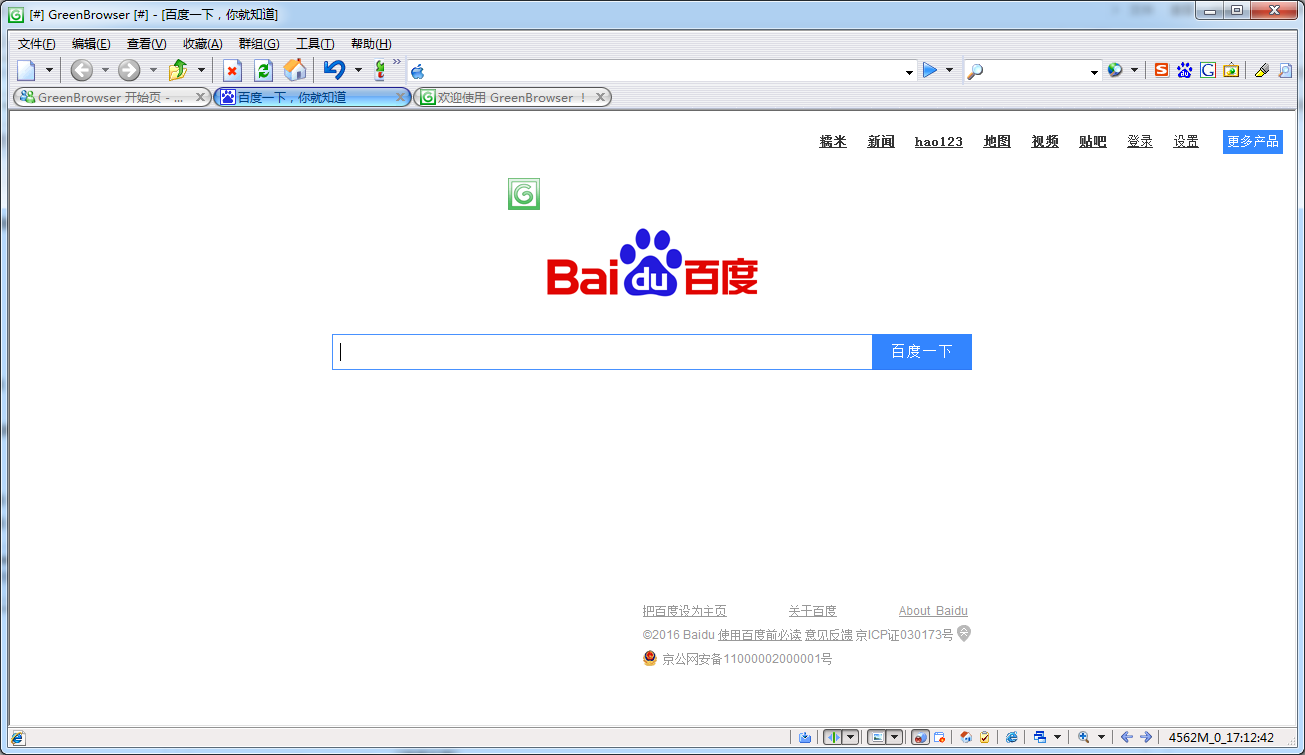Viewport: 1305px width, 755px height.
Task: Click the status bar download icon
Action: tap(805, 738)
